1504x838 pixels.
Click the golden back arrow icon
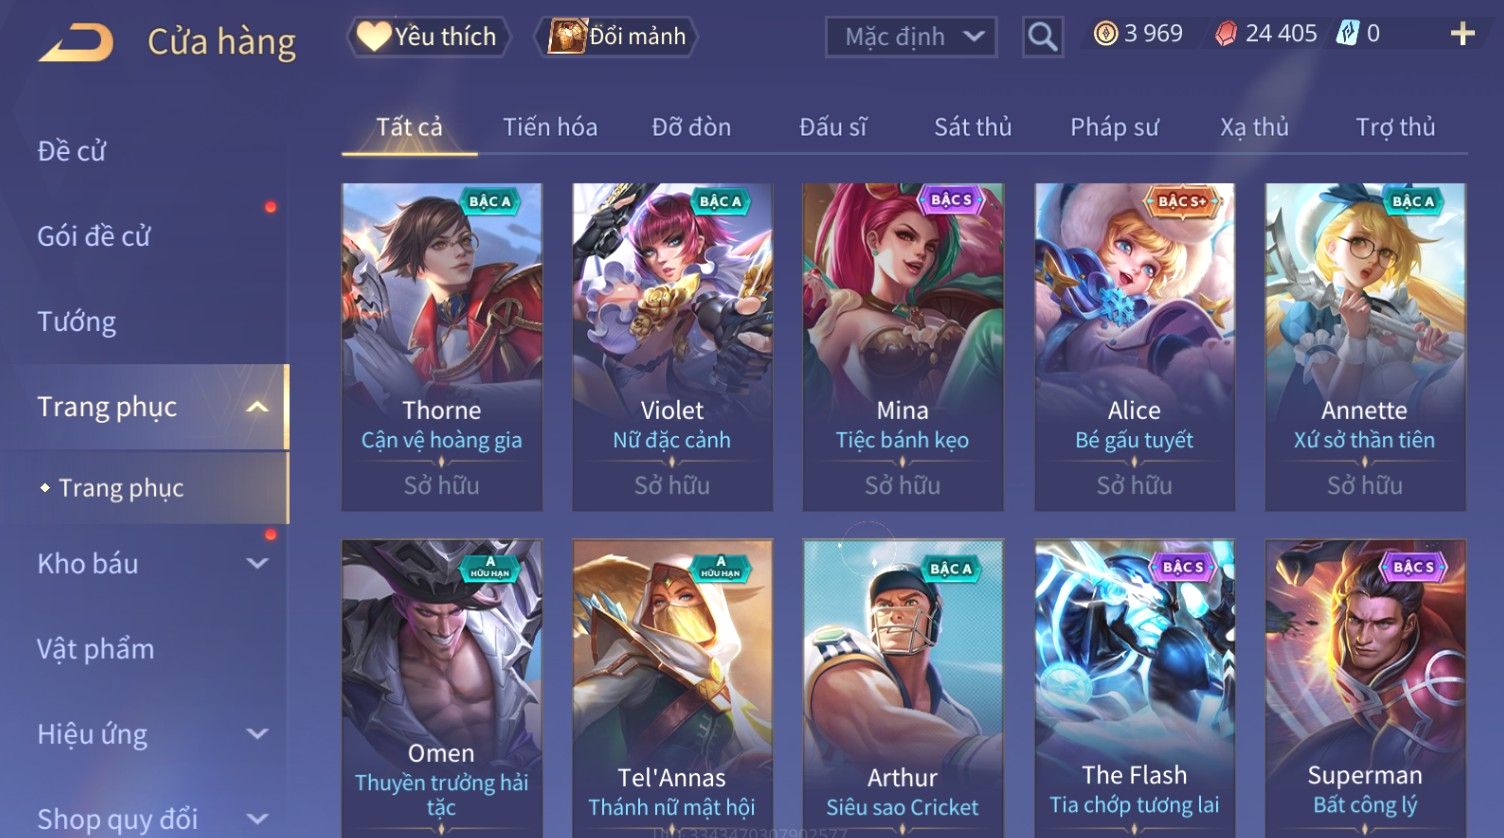point(76,43)
